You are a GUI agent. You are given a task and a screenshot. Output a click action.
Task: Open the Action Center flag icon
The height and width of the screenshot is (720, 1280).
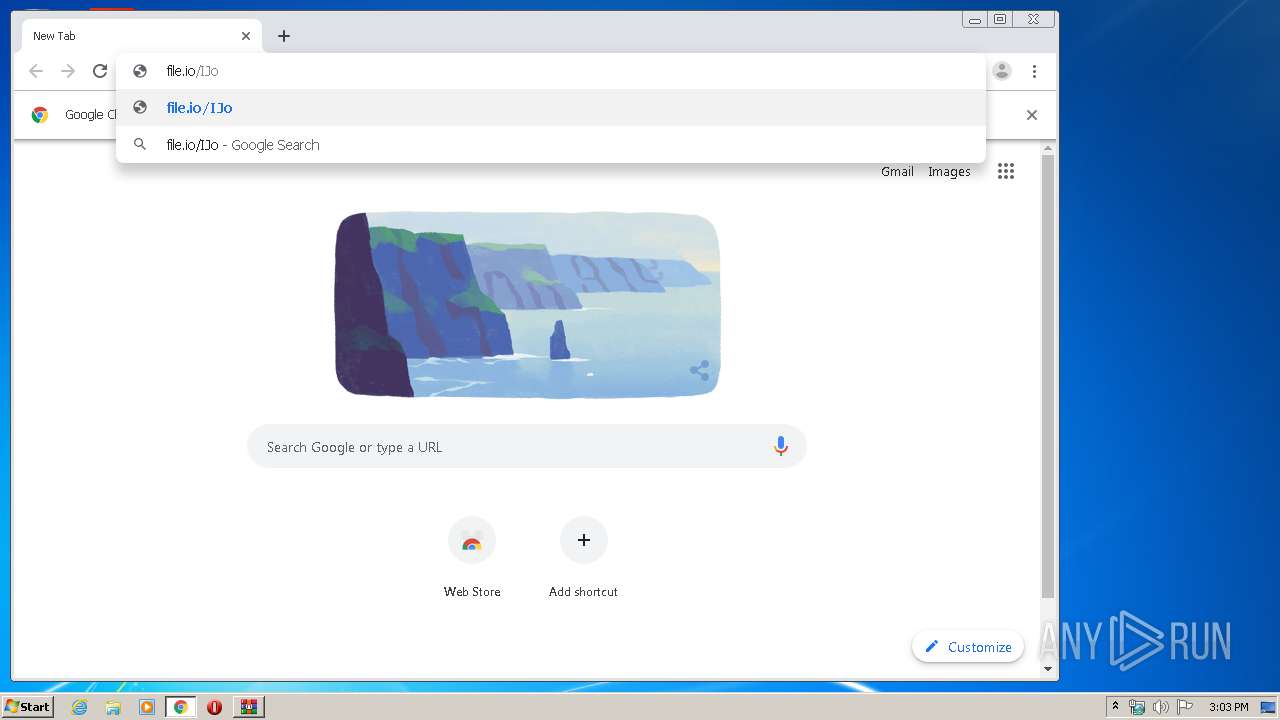coord(1185,707)
